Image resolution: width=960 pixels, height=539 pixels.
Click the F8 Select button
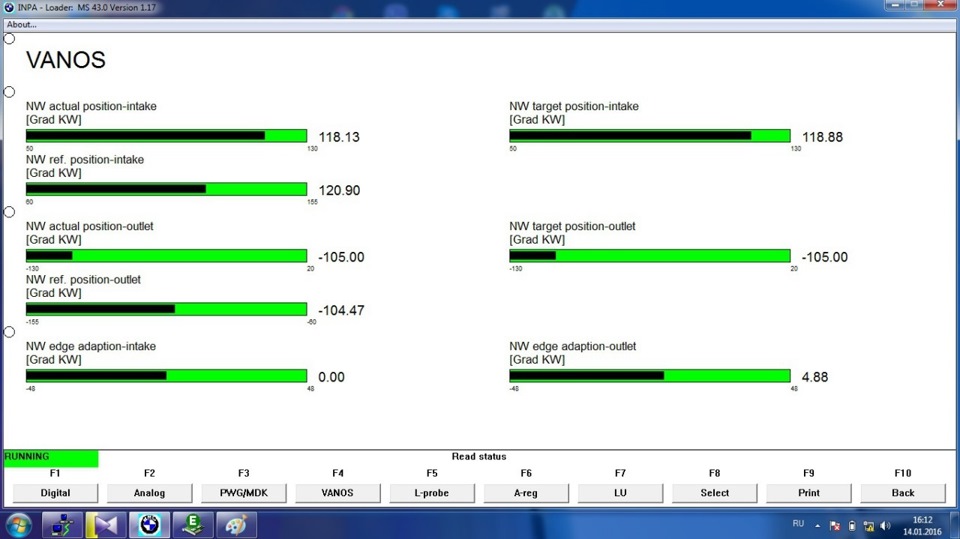(715, 493)
